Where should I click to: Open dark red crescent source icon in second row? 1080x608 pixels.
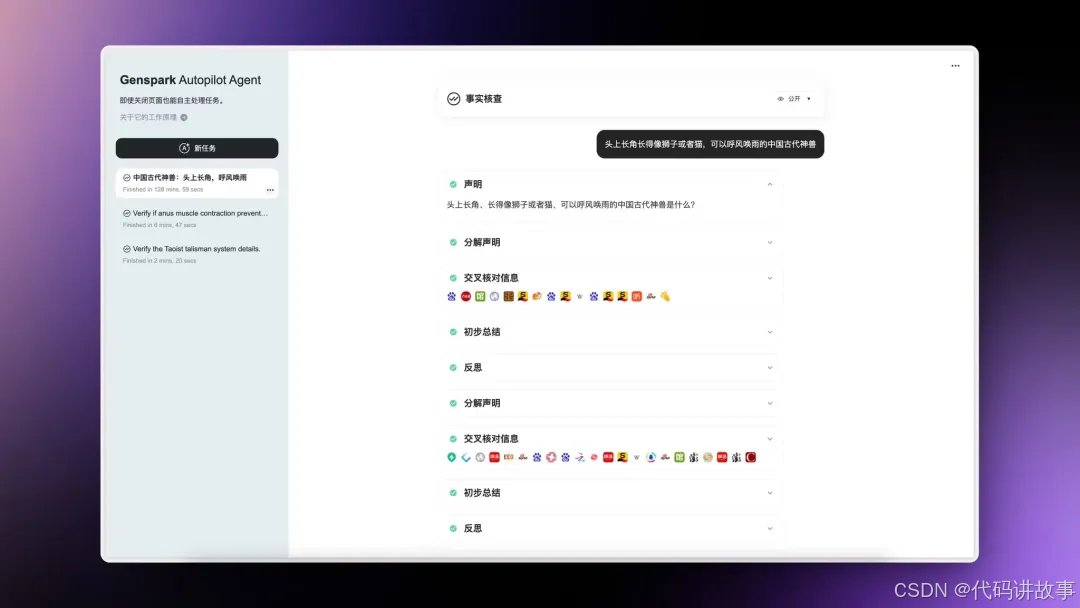point(751,457)
